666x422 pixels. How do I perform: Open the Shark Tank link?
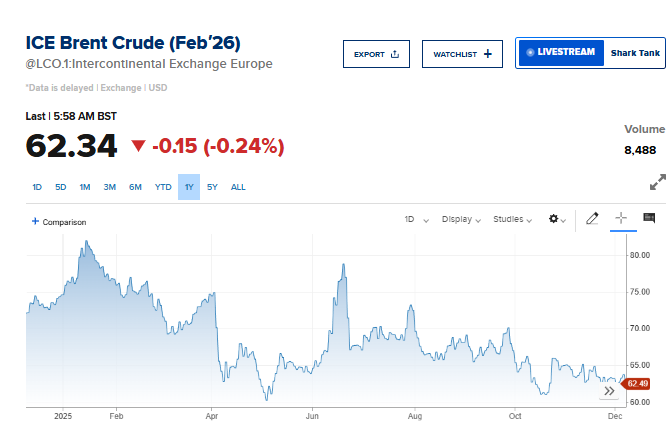pos(633,52)
